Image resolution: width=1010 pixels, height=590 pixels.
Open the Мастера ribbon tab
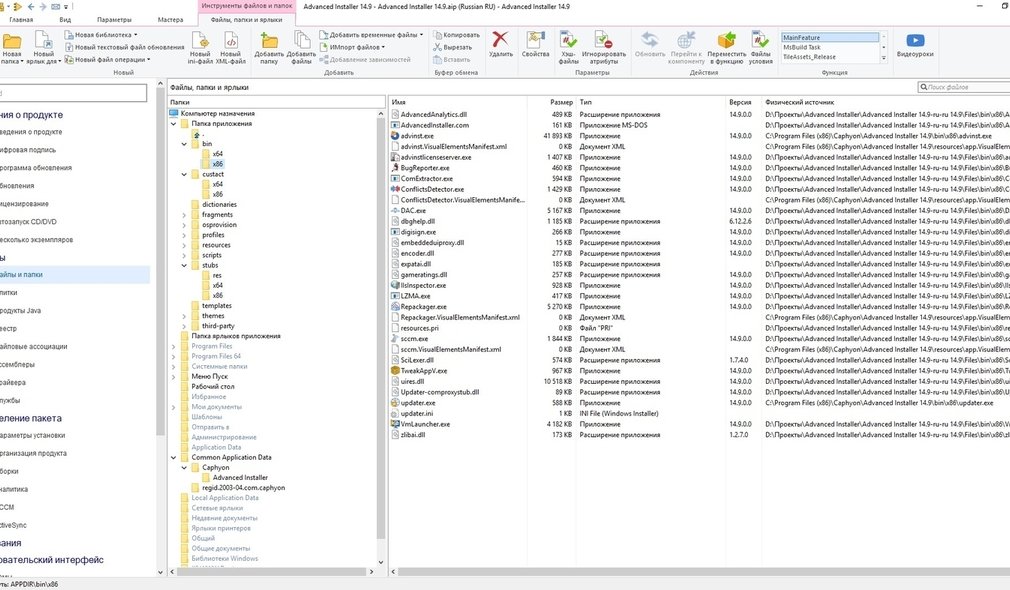click(170, 20)
